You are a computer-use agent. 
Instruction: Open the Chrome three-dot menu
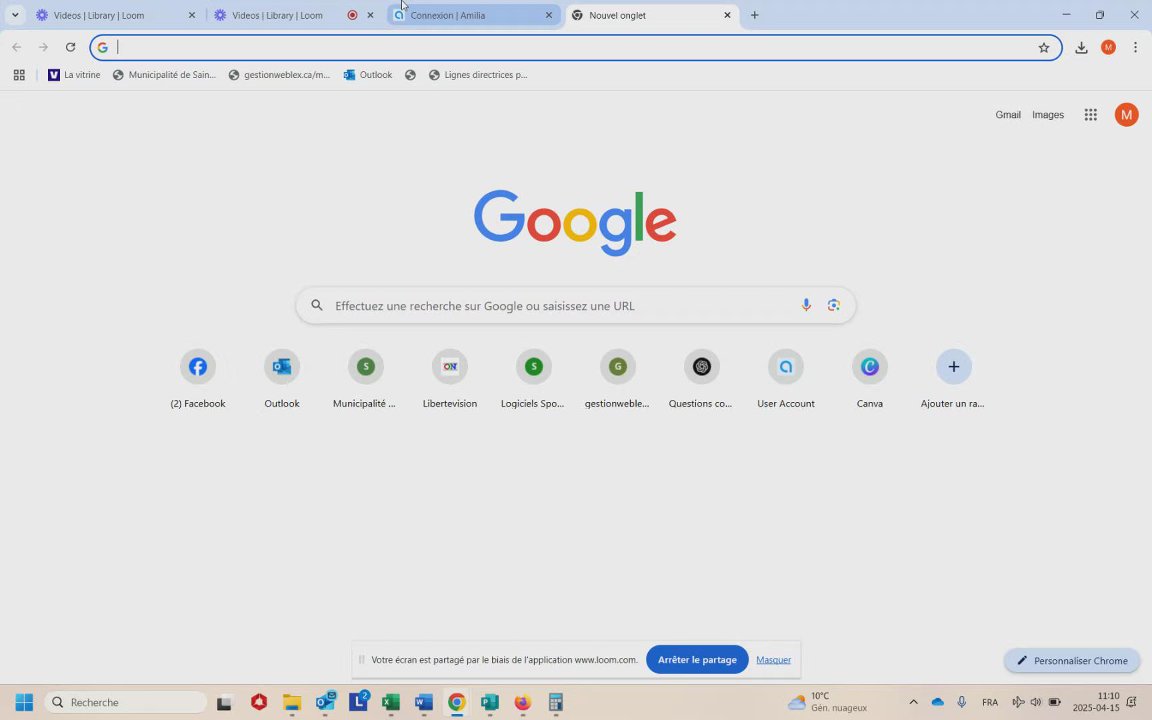point(1135,48)
